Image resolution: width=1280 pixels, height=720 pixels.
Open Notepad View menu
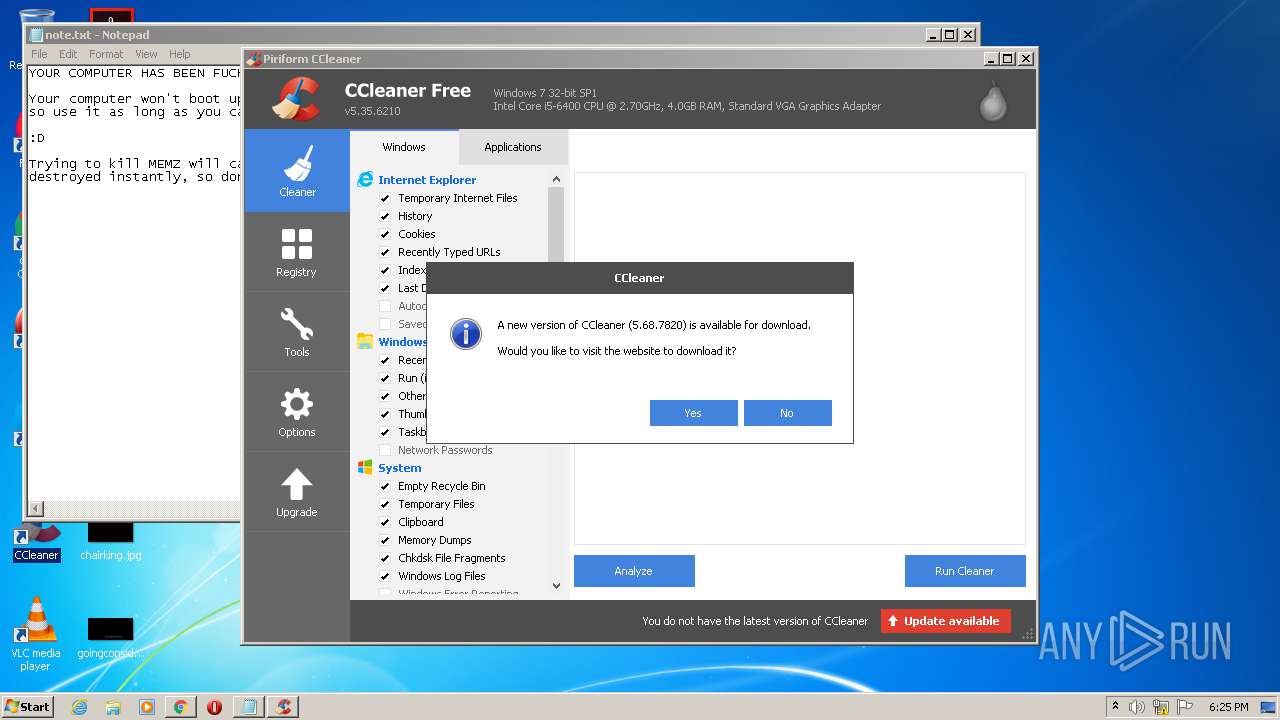(146, 54)
